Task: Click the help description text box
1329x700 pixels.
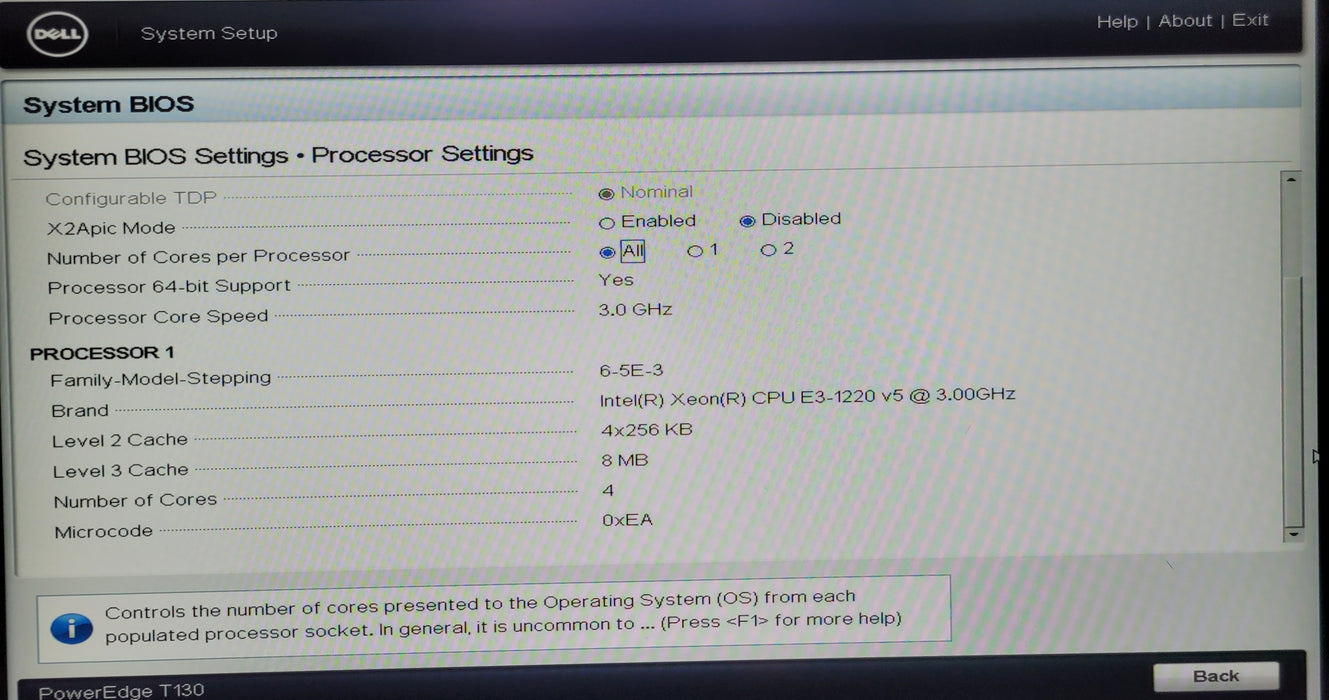Action: click(x=493, y=619)
